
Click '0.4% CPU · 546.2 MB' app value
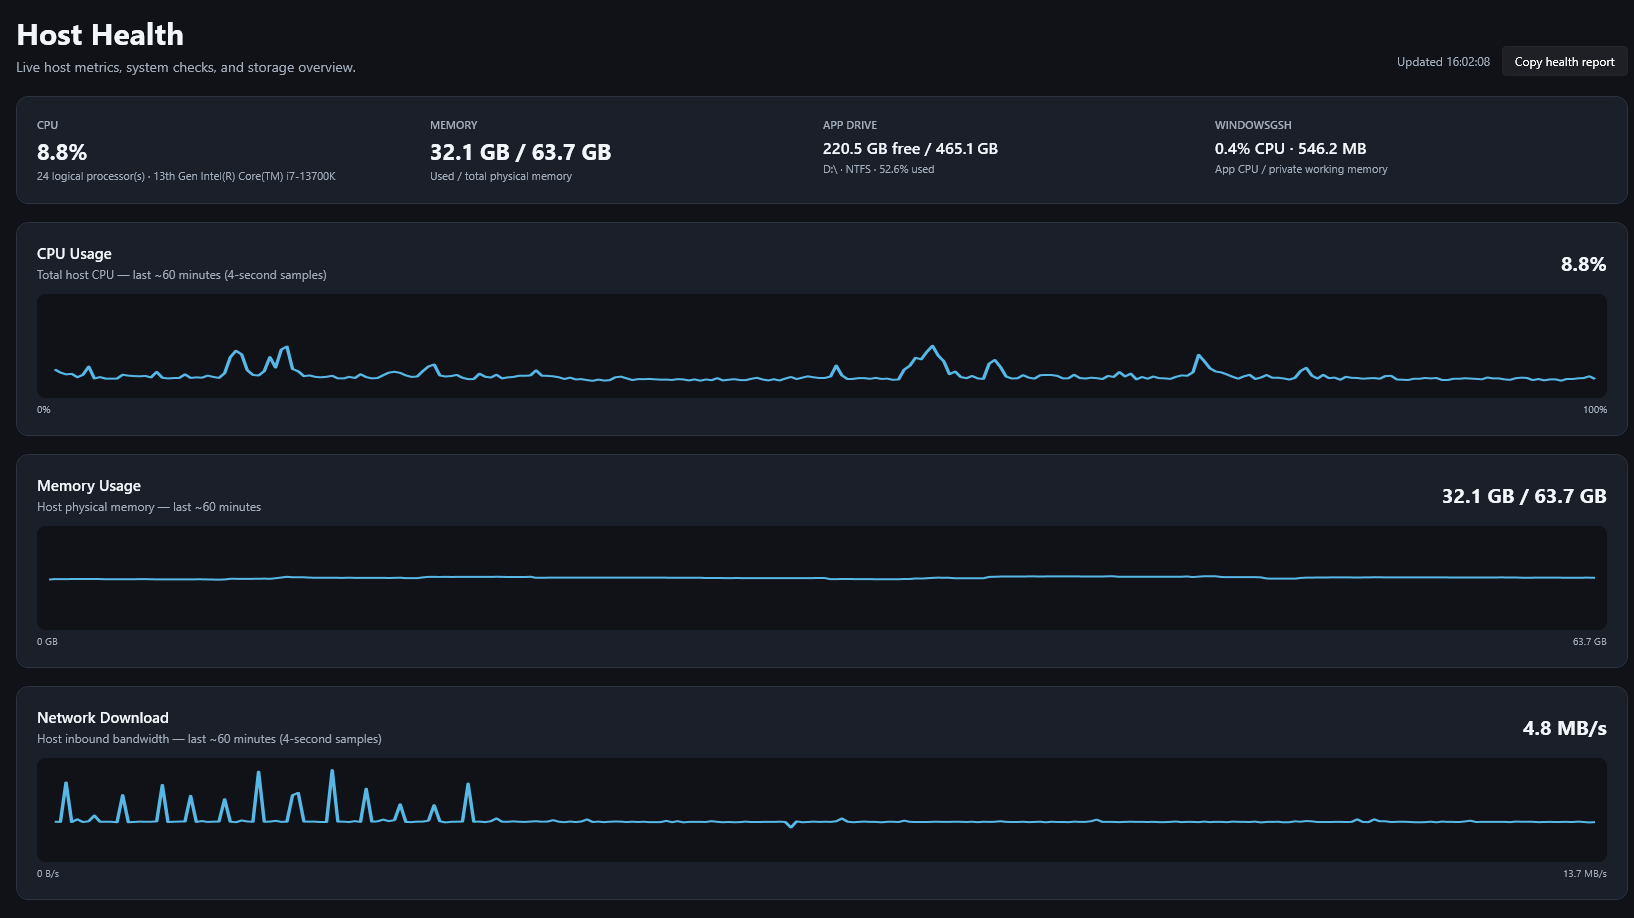(1290, 148)
